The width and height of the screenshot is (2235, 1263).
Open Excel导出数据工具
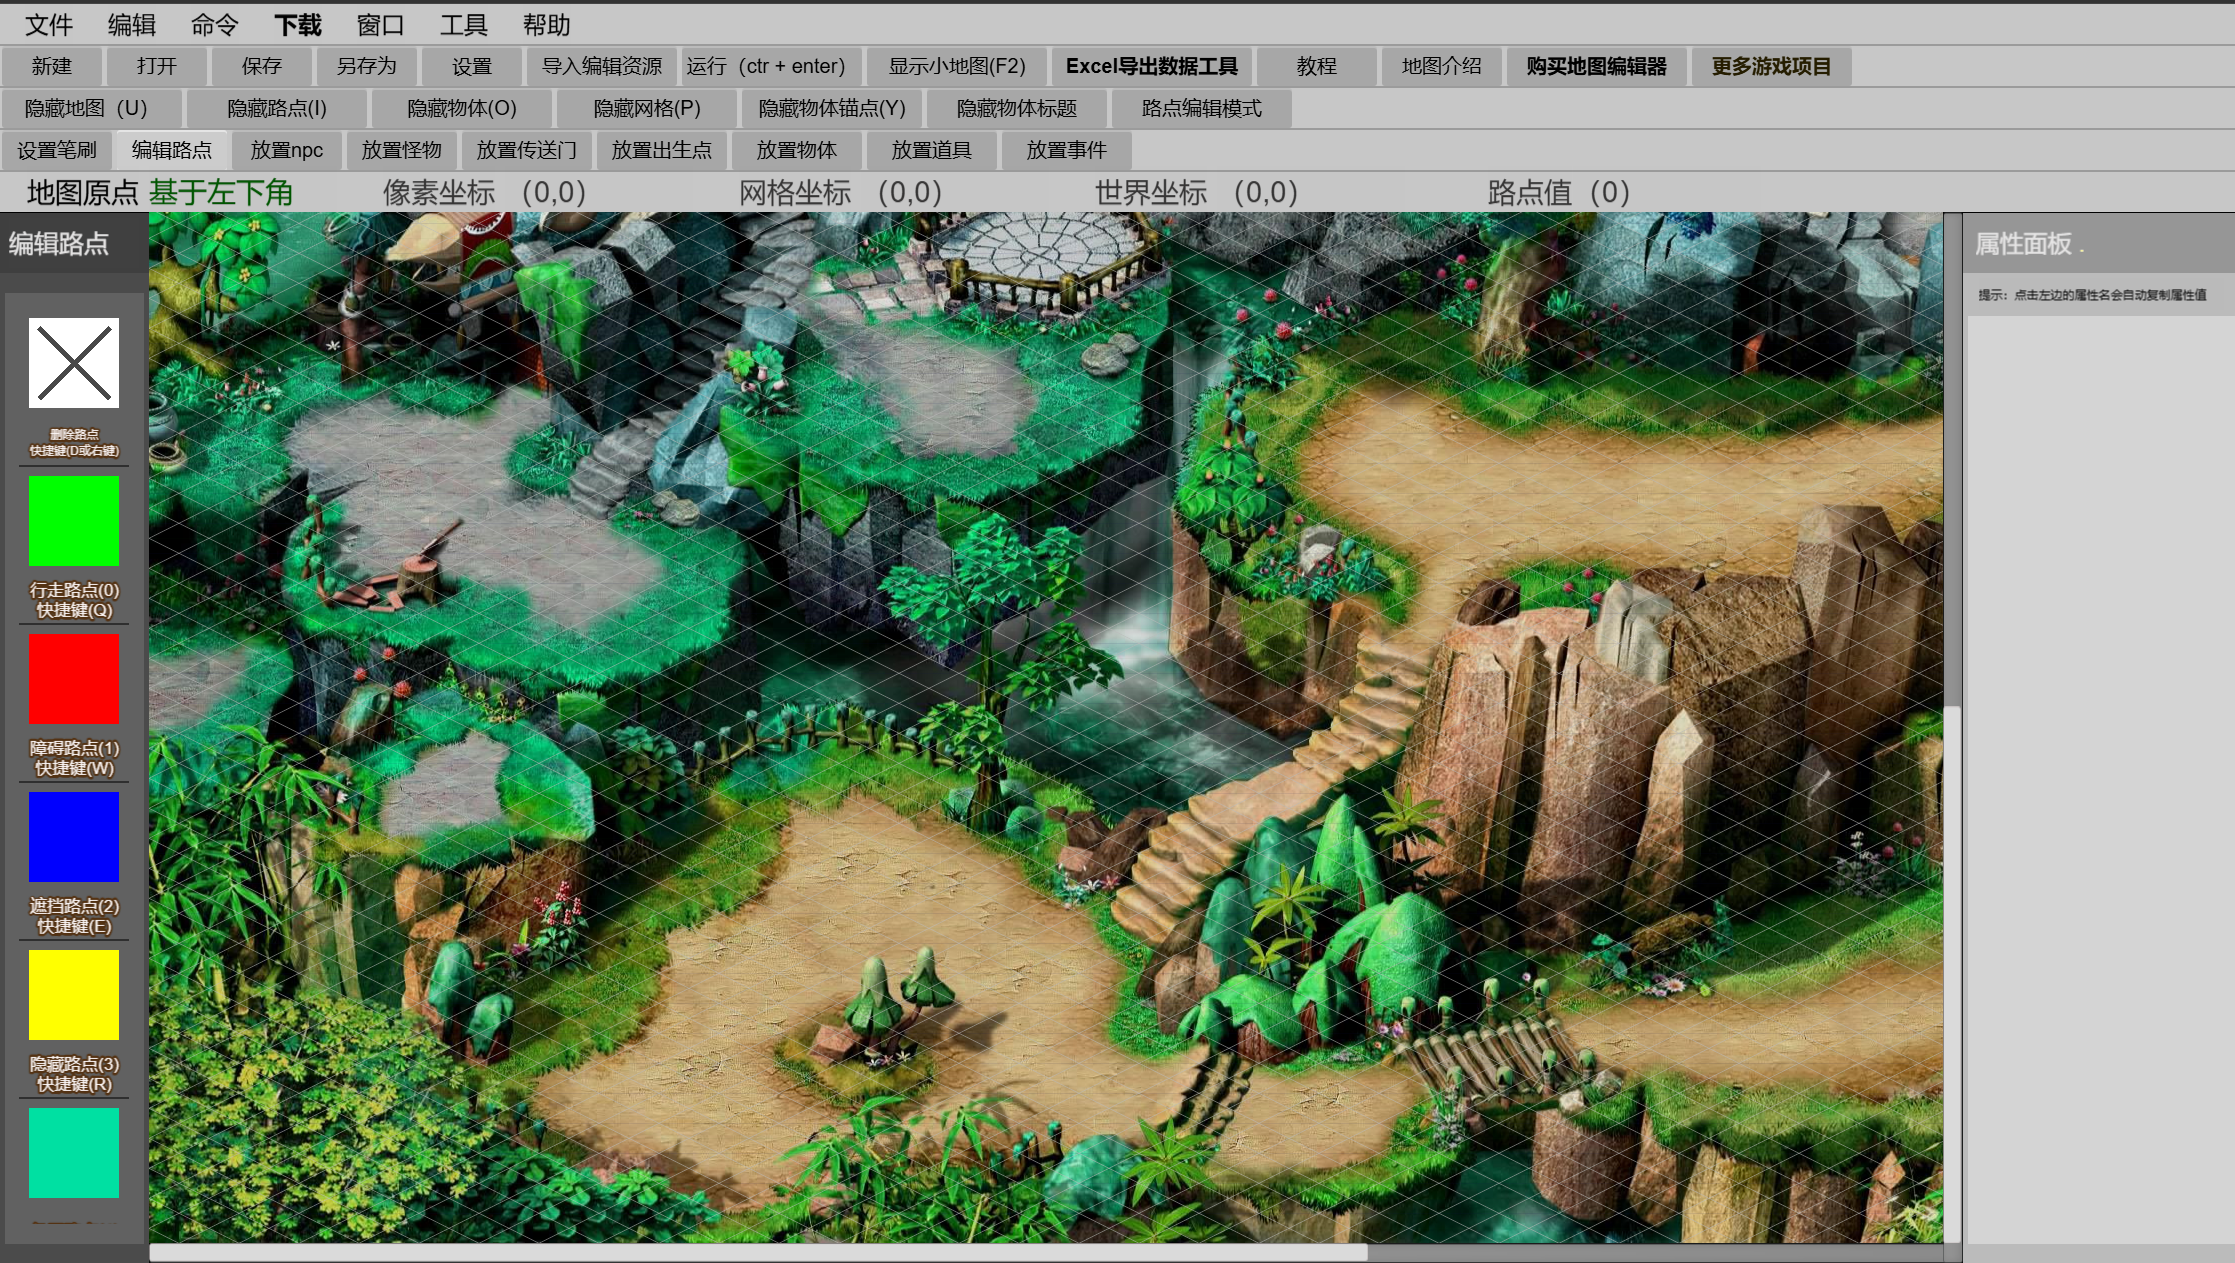pyautogui.click(x=1151, y=66)
